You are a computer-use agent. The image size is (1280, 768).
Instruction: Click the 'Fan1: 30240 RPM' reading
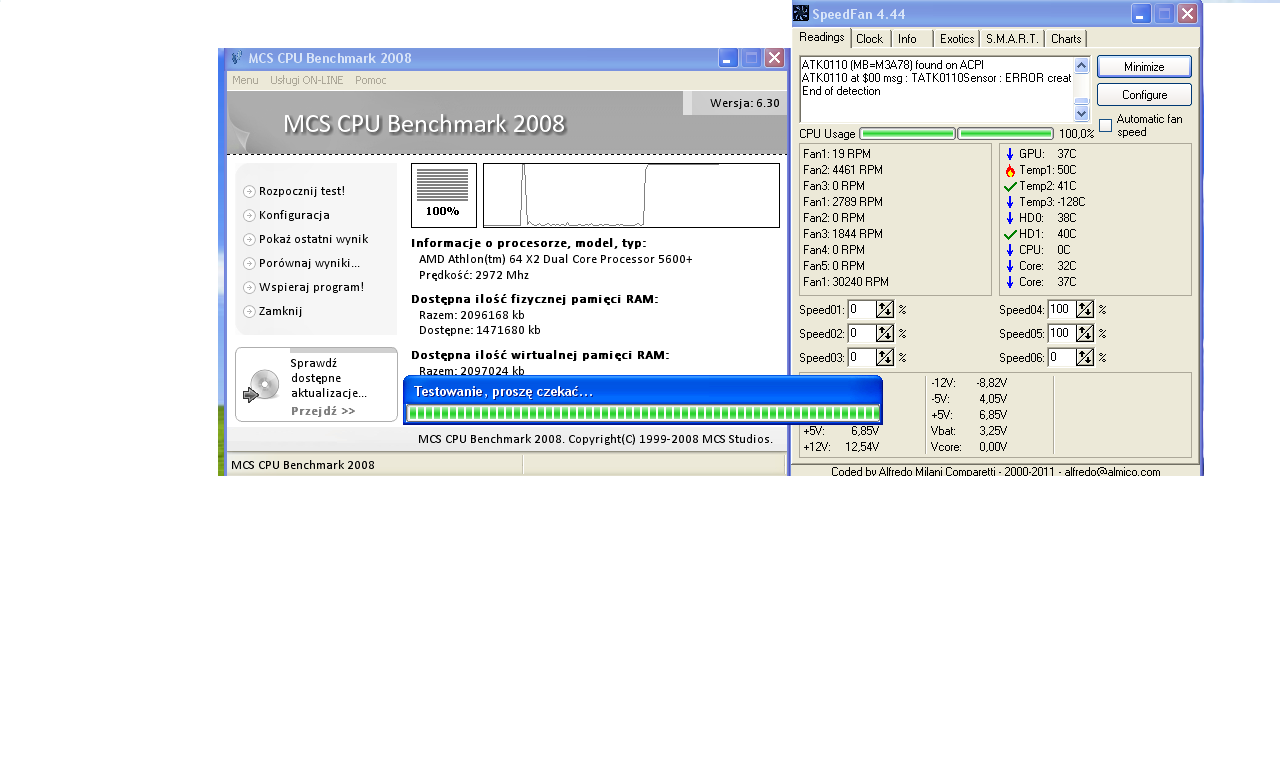coord(846,282)
